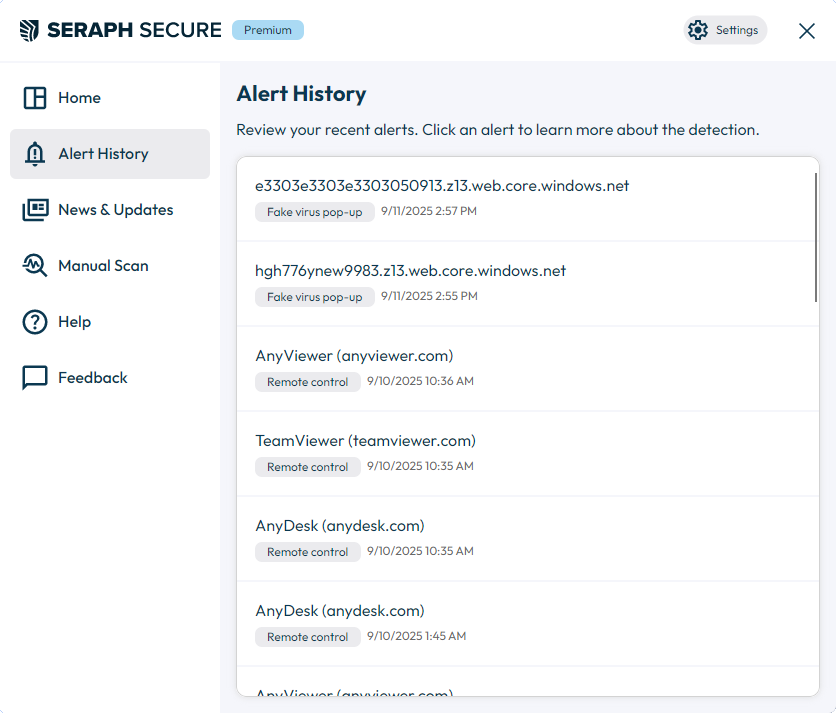Click the 9/10/2025 1:45 AM timestamp

(416, 636)
